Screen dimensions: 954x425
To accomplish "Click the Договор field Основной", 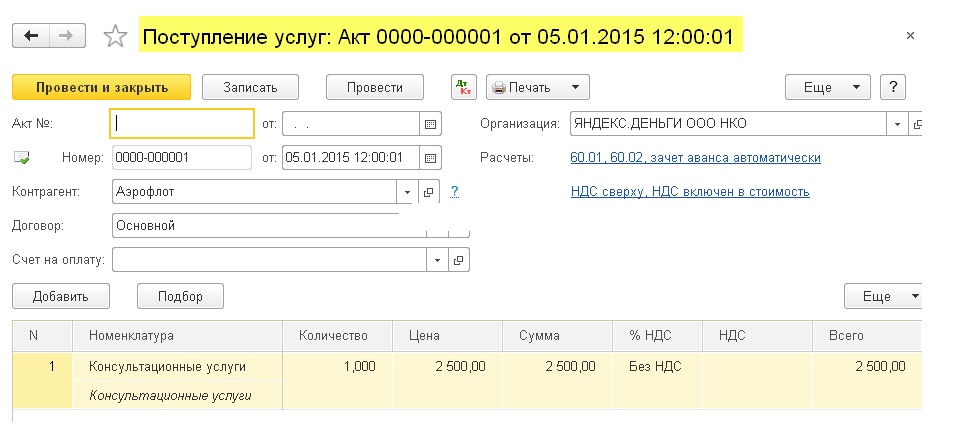I will tap(270, 226).
